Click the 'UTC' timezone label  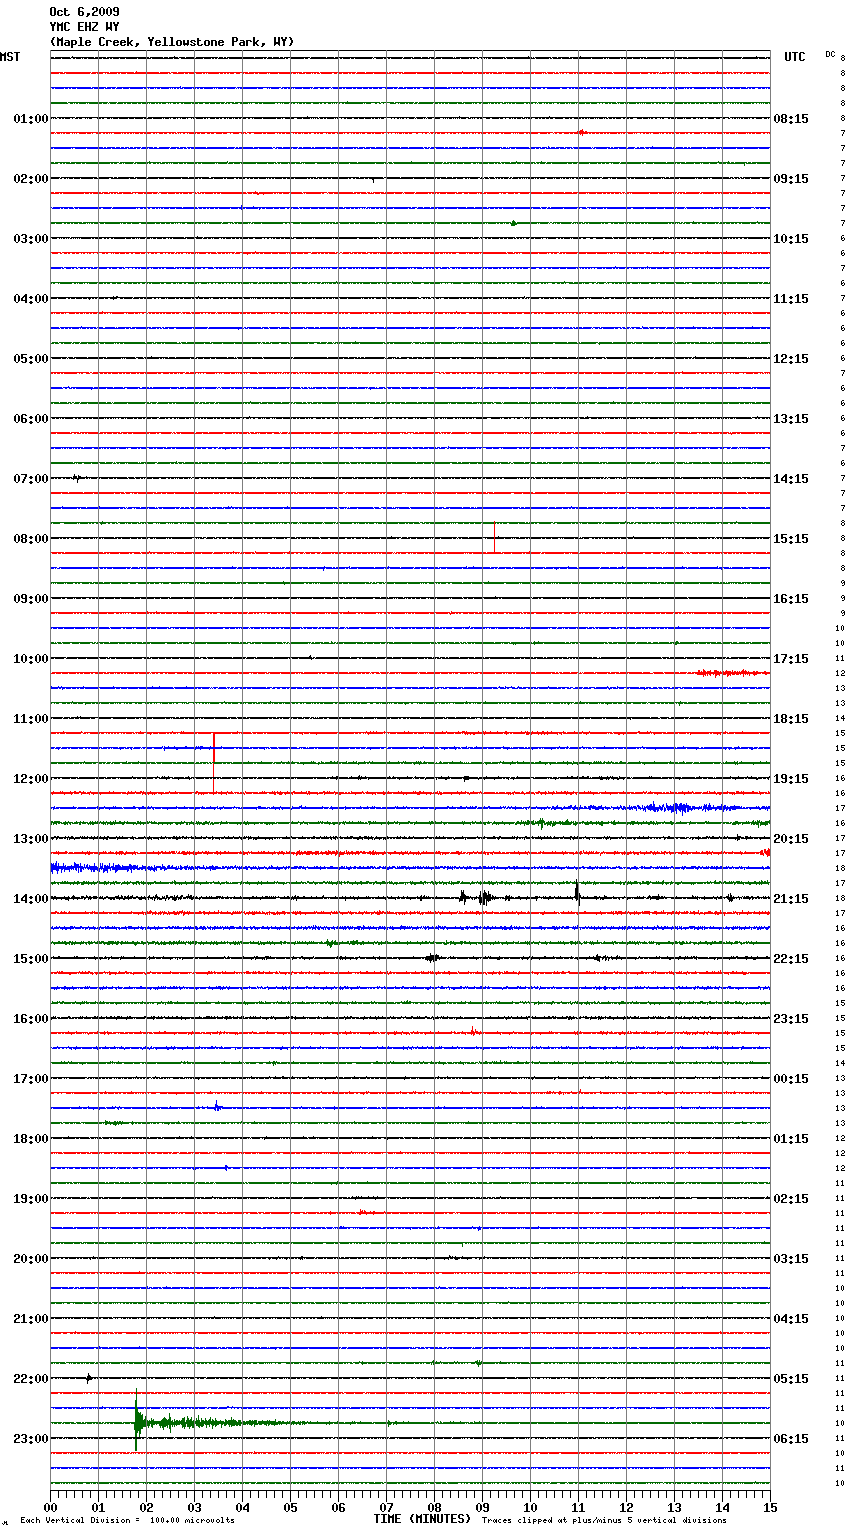coord(794,57)
